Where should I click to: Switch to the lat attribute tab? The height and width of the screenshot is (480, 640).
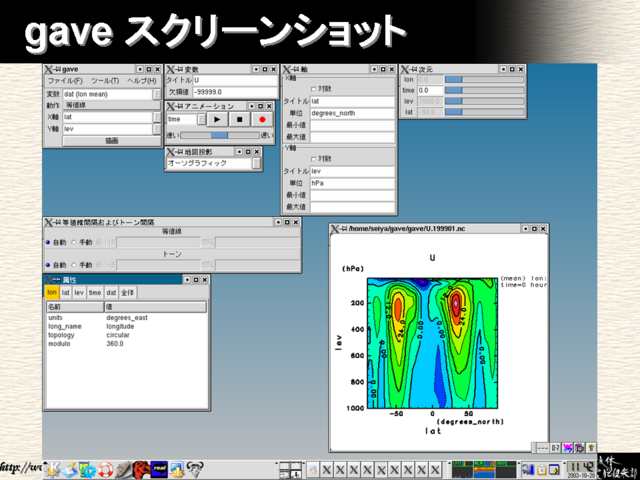click(66, 293)
